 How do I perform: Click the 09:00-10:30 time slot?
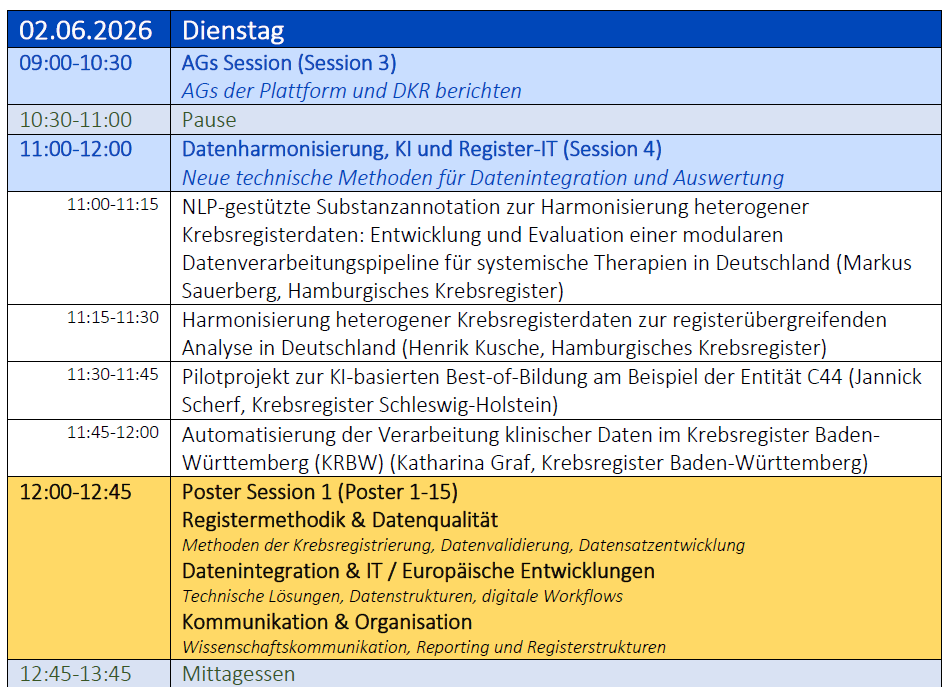click(x=76, y=63)
